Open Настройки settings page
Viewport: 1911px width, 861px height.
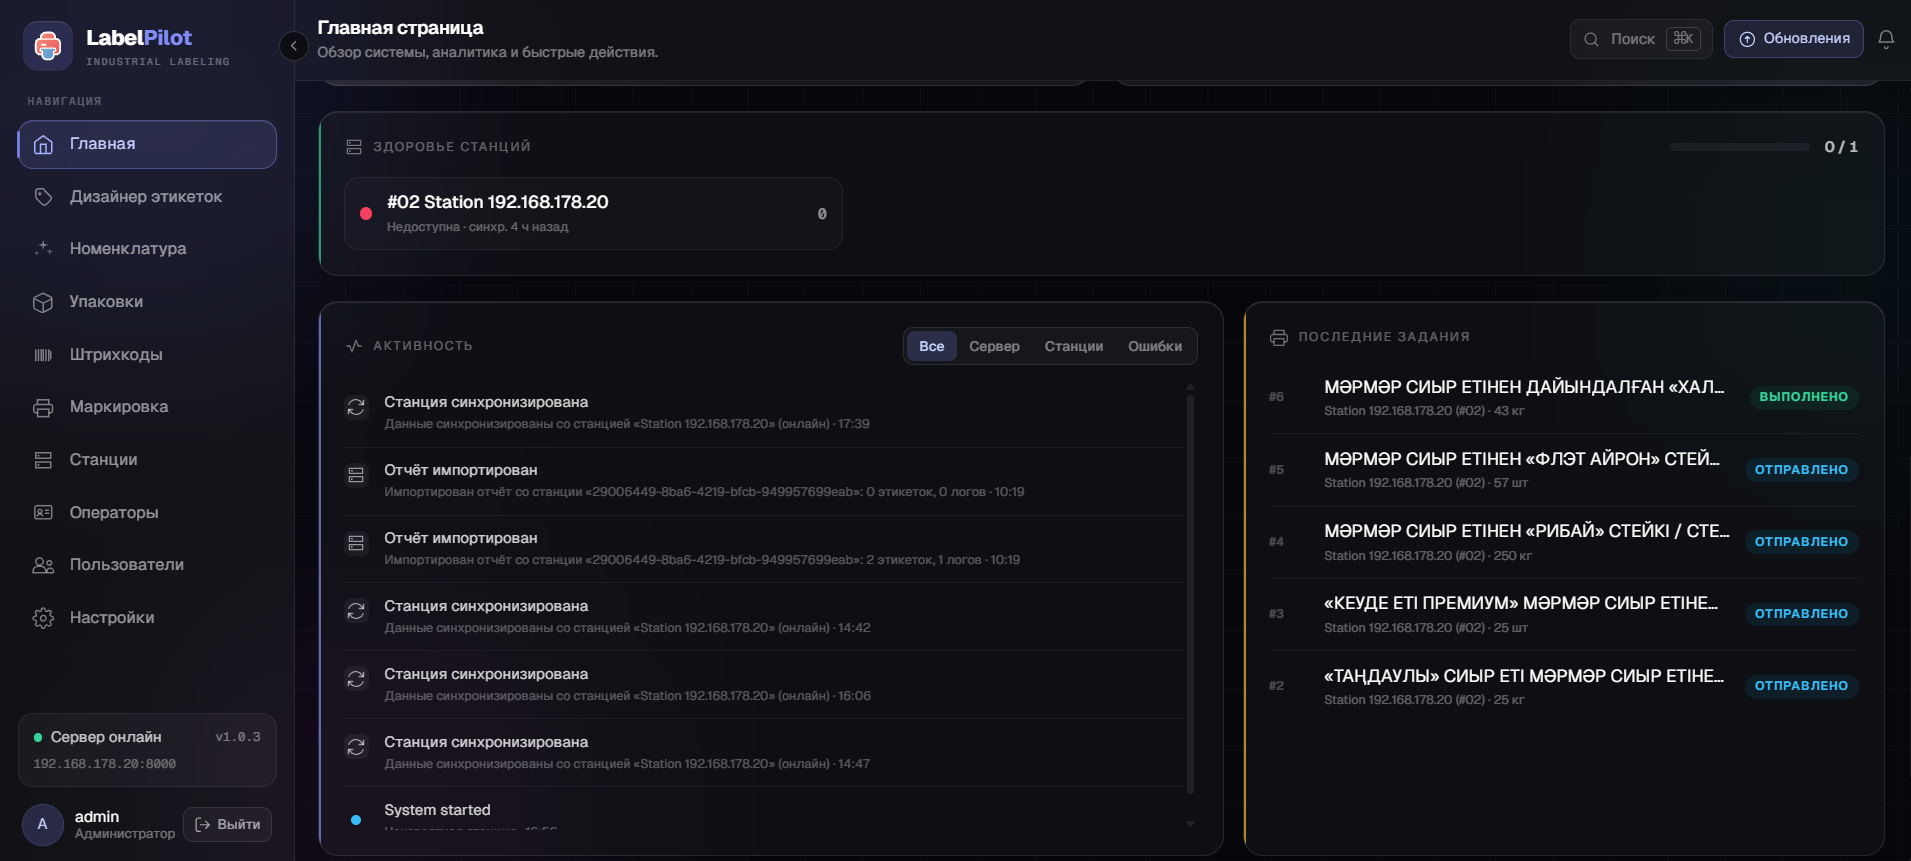click(x=147, y=618)
